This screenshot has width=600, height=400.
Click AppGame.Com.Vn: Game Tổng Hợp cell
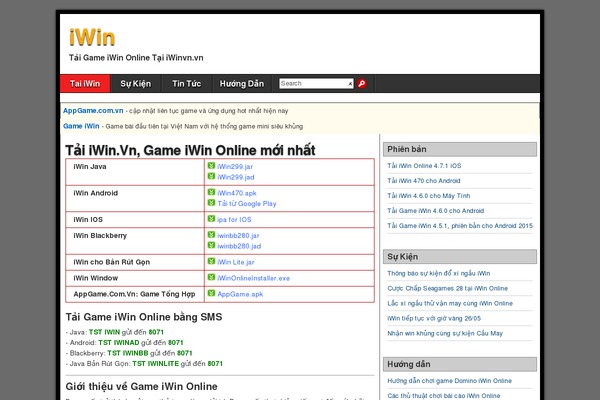pos(135,294)
